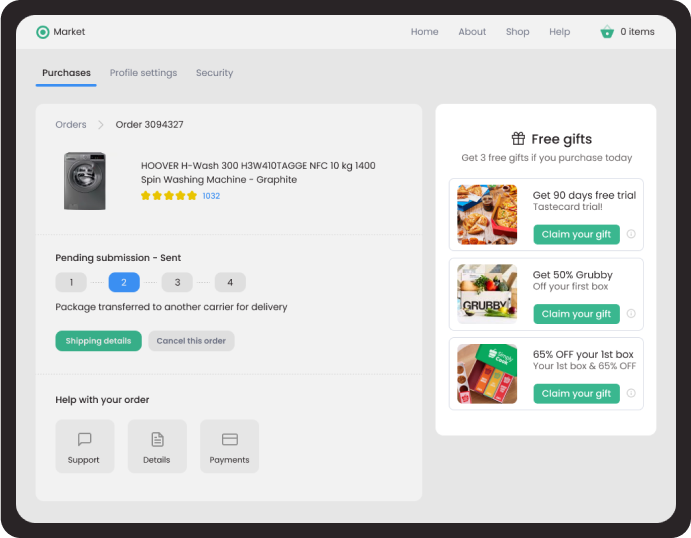691x538 pixels.
Task: Click the breadcrumb chevron after Orders
Action: (101, 125)
